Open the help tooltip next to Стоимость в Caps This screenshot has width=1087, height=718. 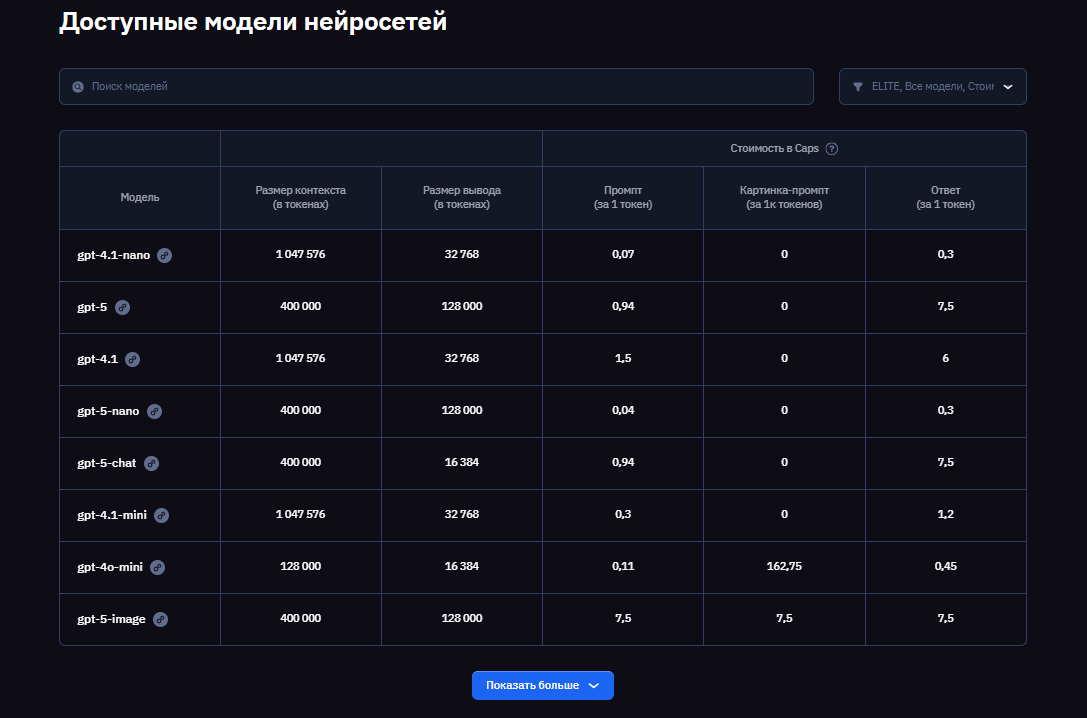click(834, 147)
